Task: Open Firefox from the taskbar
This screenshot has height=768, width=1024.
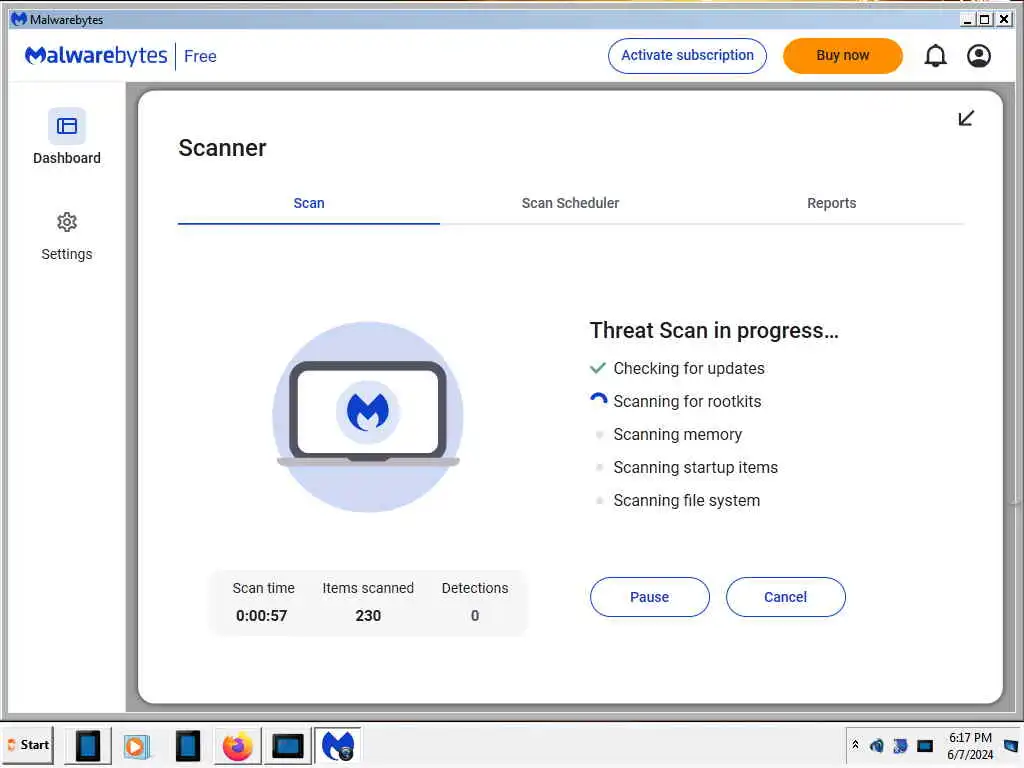Action: (237, 746)
